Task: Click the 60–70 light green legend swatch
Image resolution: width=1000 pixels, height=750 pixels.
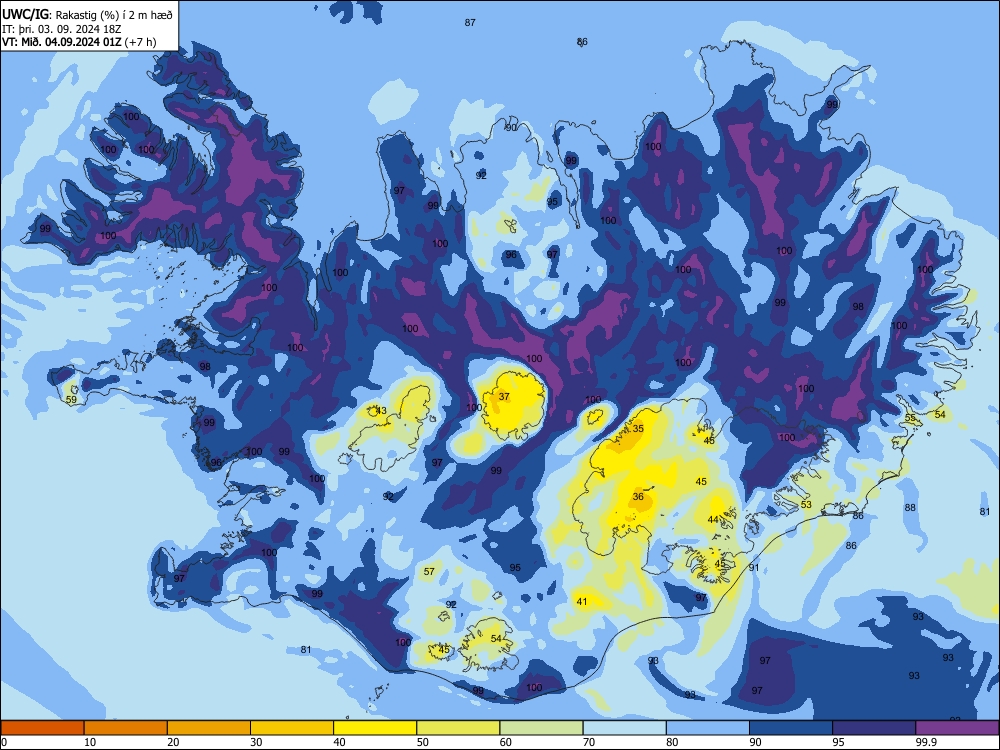Action: (541, 728)
